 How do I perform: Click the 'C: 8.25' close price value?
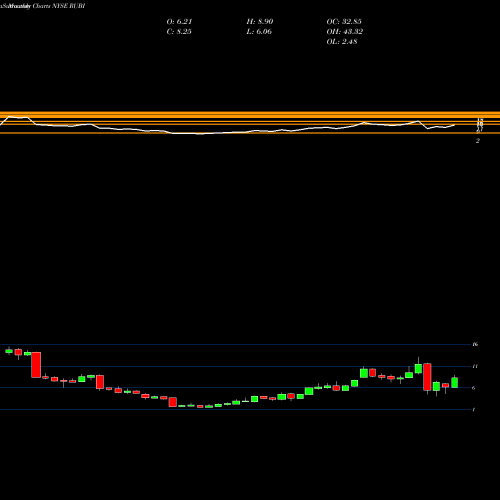179,32
